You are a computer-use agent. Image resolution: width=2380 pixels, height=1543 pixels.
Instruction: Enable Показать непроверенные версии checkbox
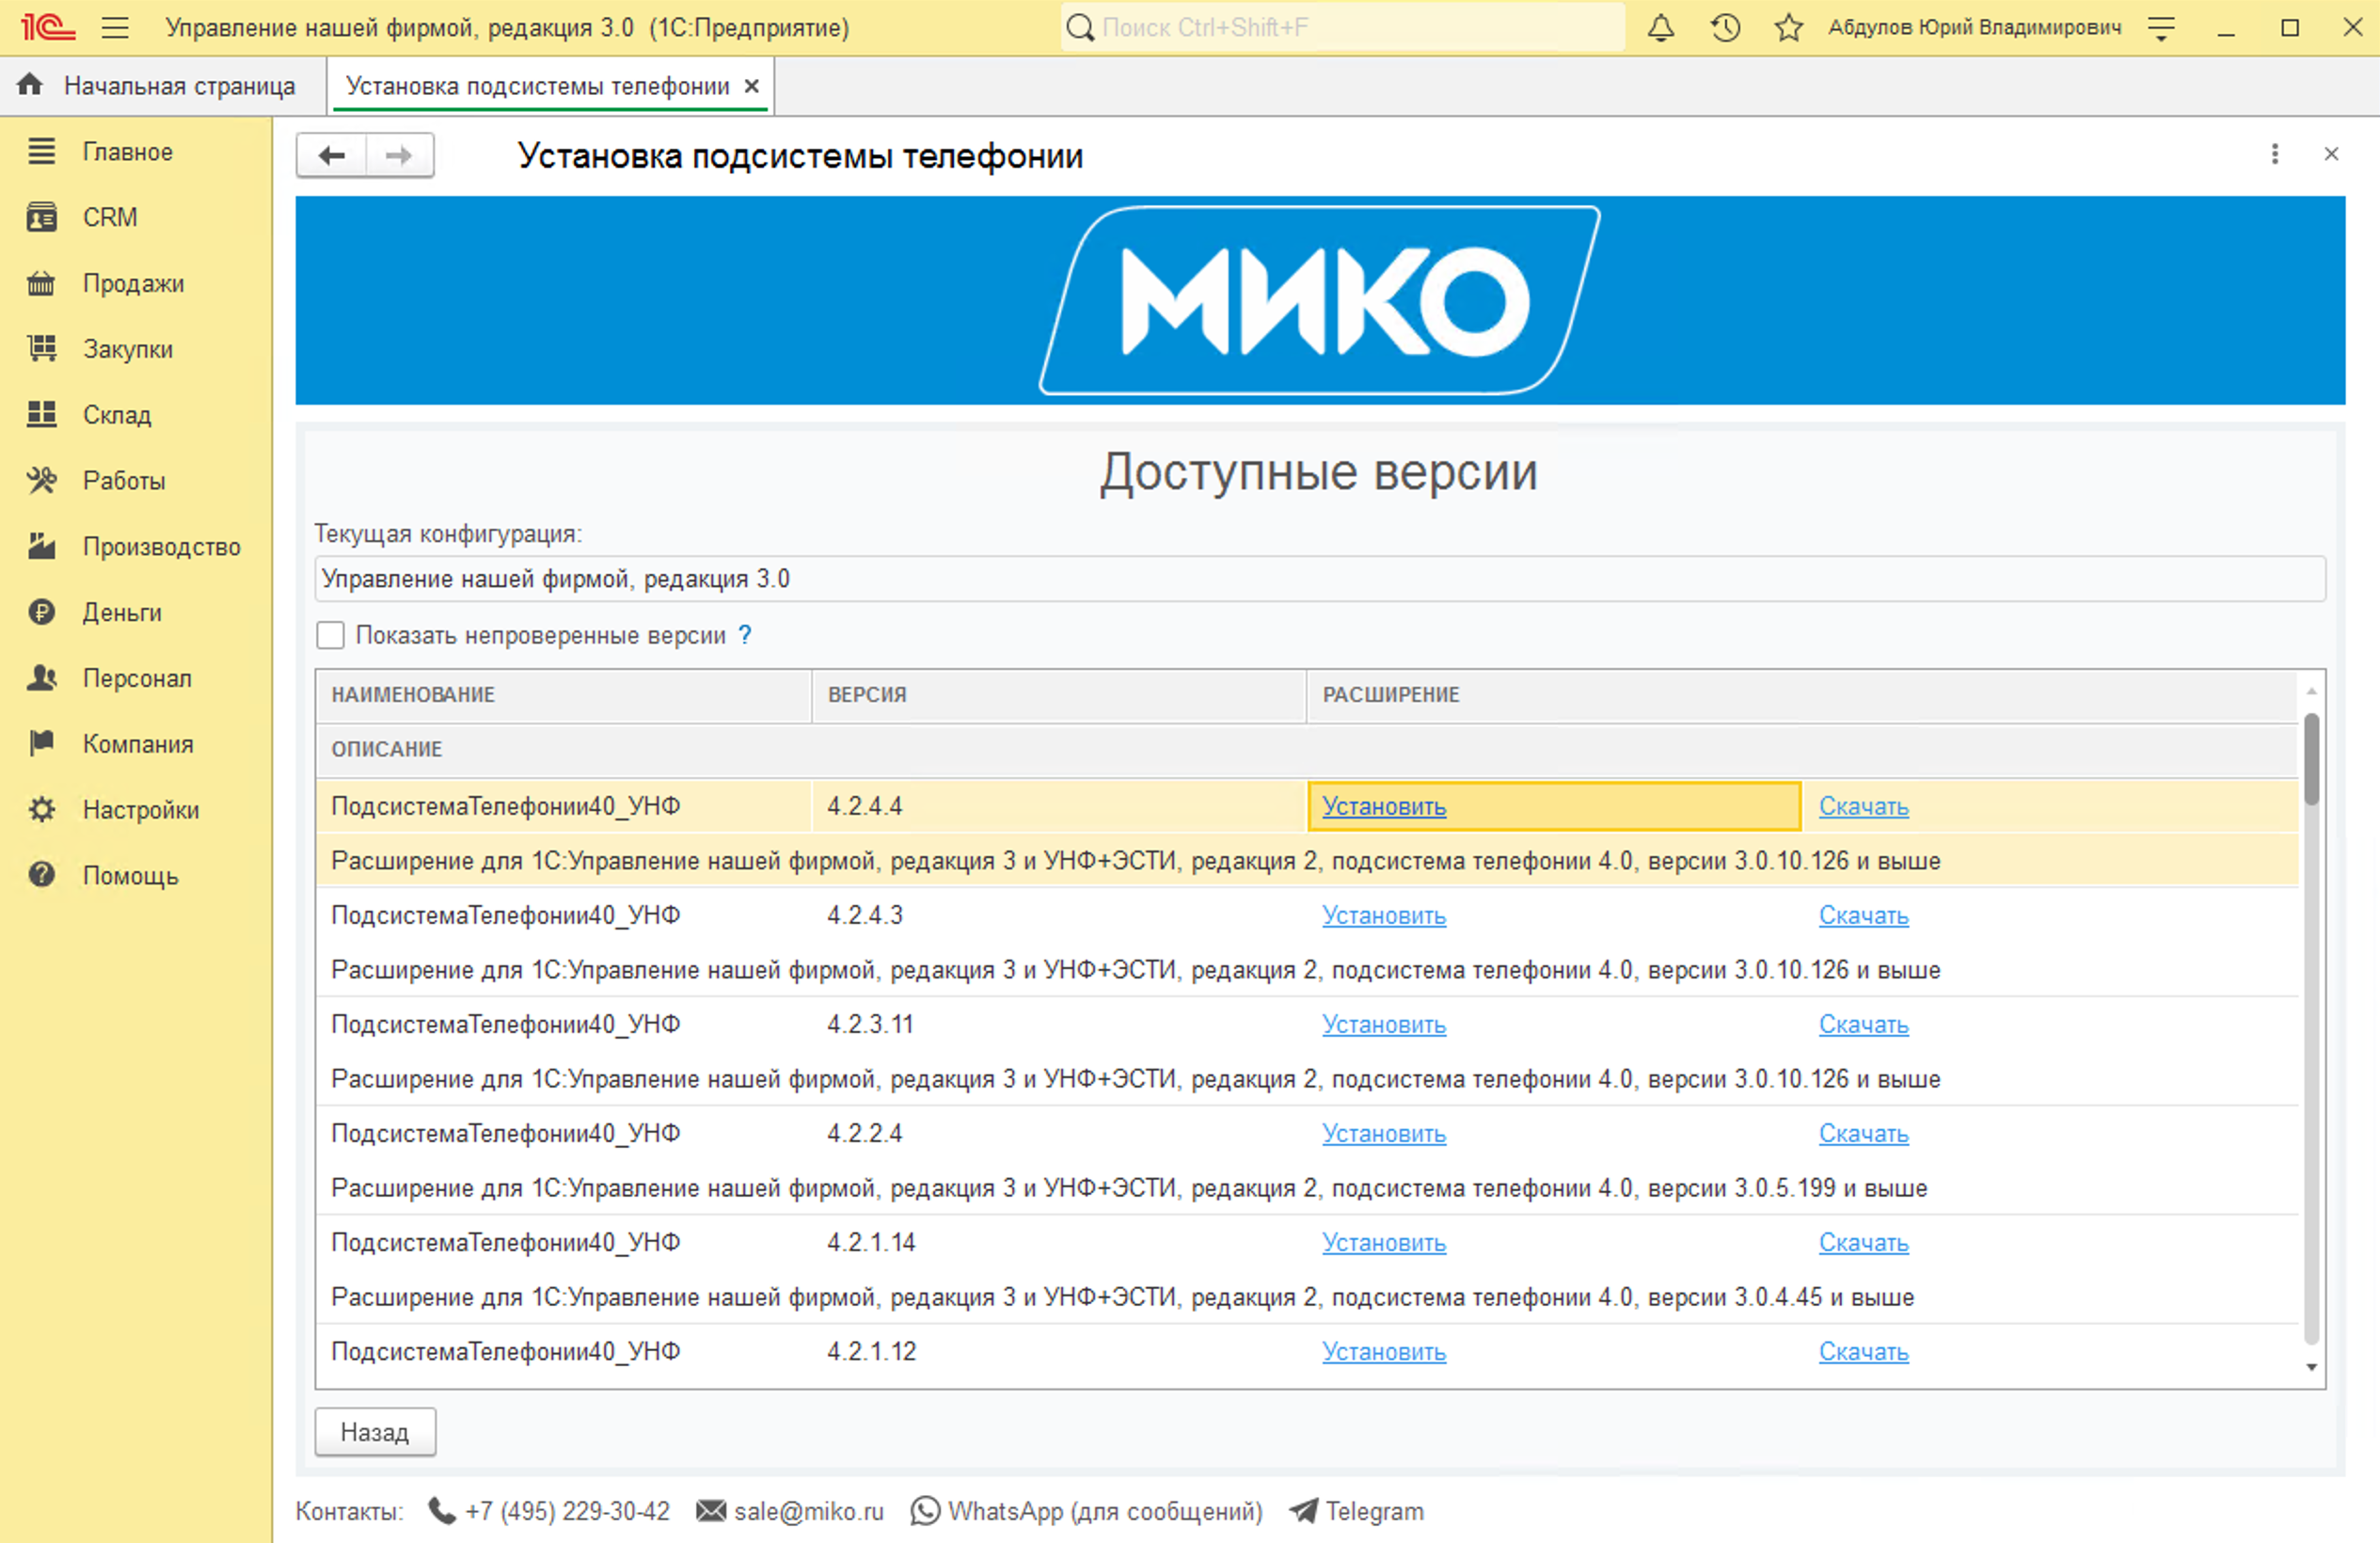[x=330, y=634]
